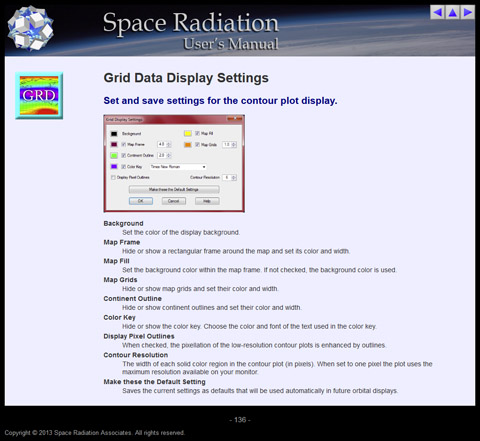Click 'Set the color of the display background'
Viewport: 480px width, 441px height.
(x=181, y=232)
